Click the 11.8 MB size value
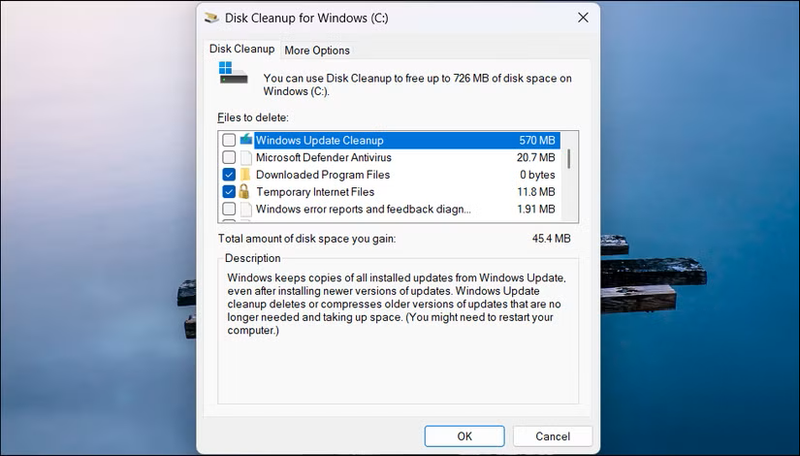 click(536, 192)
